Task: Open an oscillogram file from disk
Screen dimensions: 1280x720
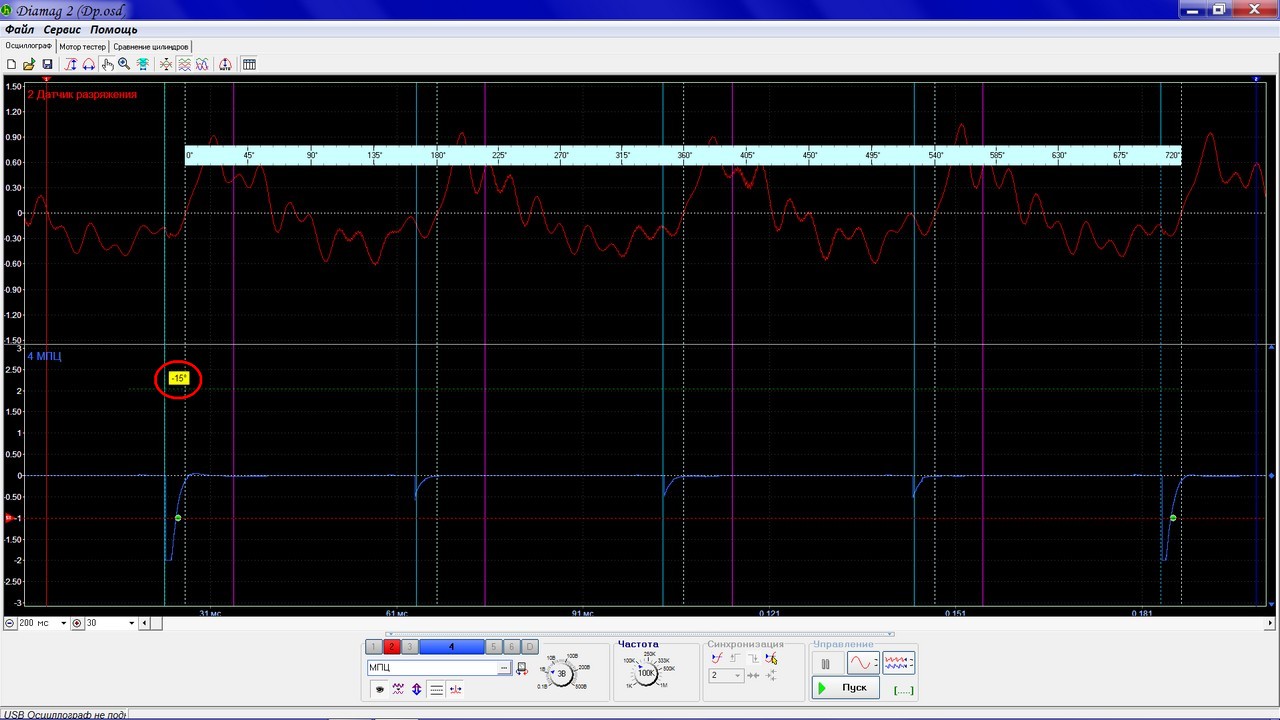Action: coord(29,64)
